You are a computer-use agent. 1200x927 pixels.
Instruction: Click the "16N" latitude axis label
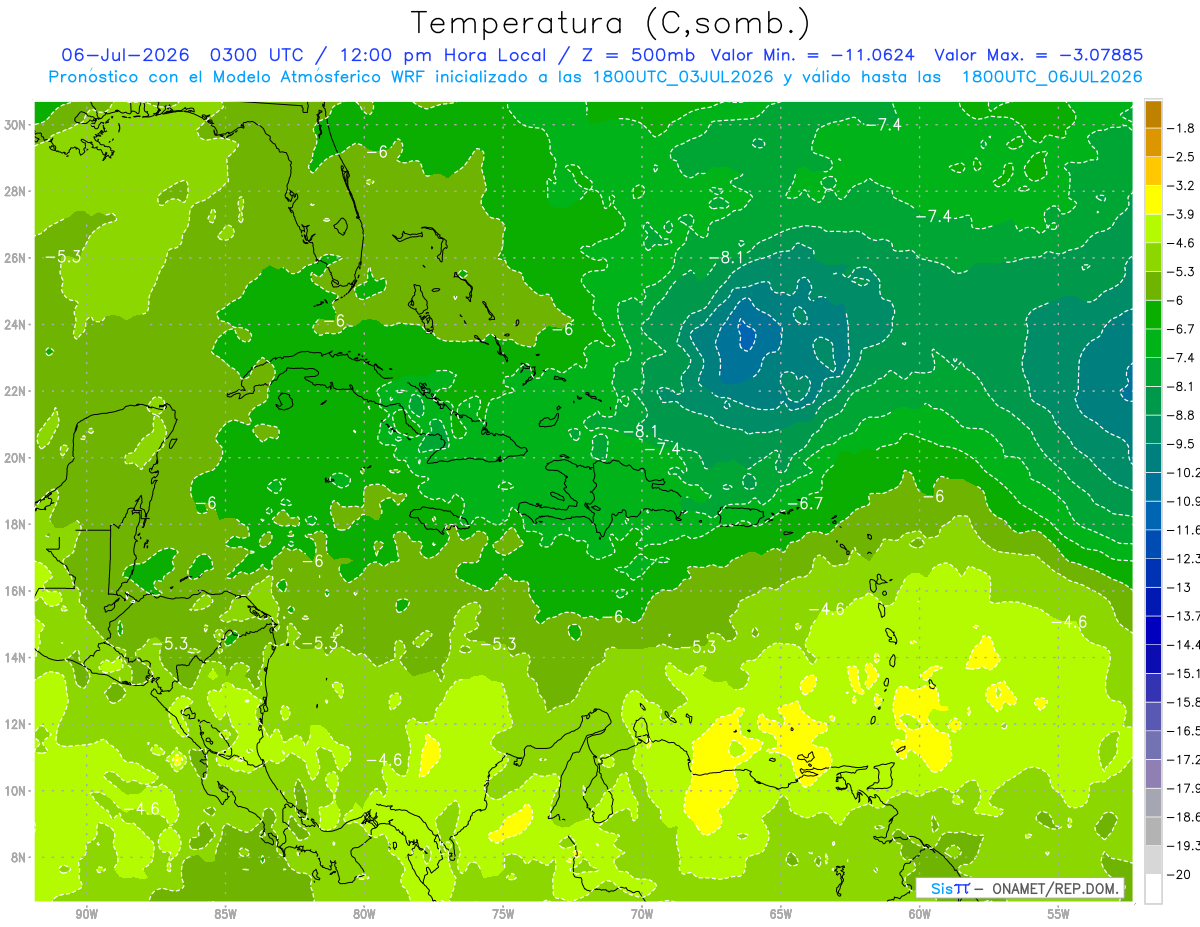tap(15, 591)
